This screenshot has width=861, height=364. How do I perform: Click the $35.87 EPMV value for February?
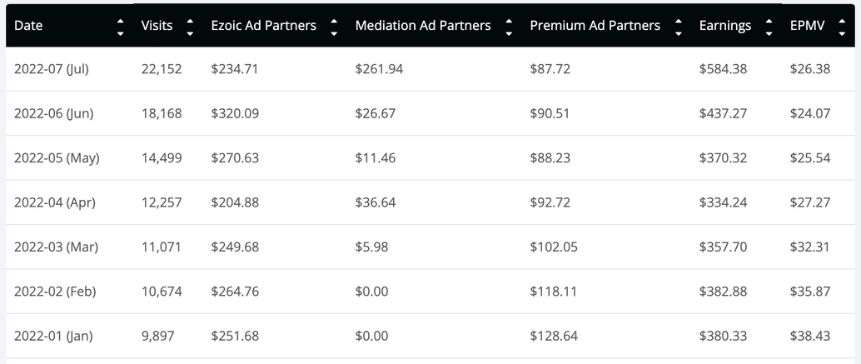(x=810, y=292)
